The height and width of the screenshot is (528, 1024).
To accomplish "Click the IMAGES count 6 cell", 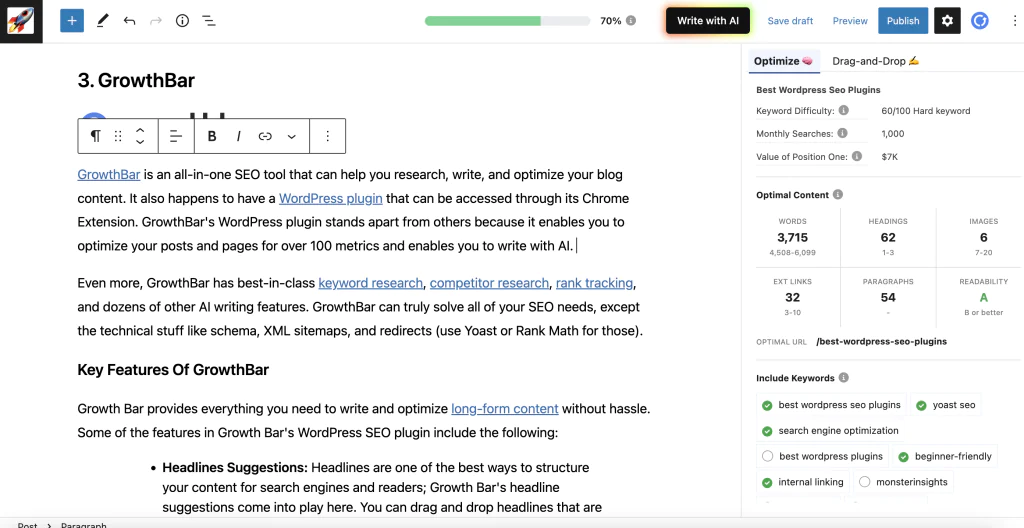I will coord(983,237).
